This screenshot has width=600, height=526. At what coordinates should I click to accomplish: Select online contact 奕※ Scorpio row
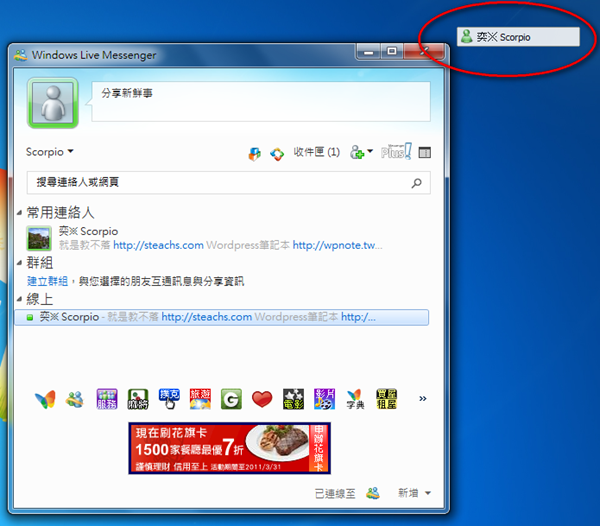tap(222, 317)
